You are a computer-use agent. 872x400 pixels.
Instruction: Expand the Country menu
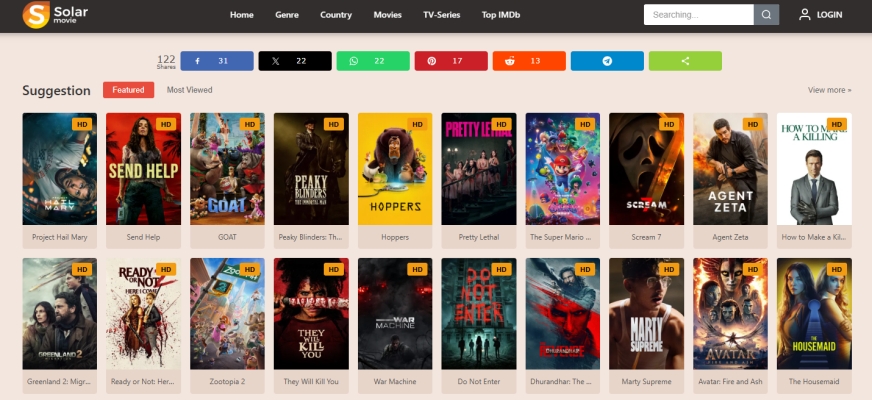(336, 15)
